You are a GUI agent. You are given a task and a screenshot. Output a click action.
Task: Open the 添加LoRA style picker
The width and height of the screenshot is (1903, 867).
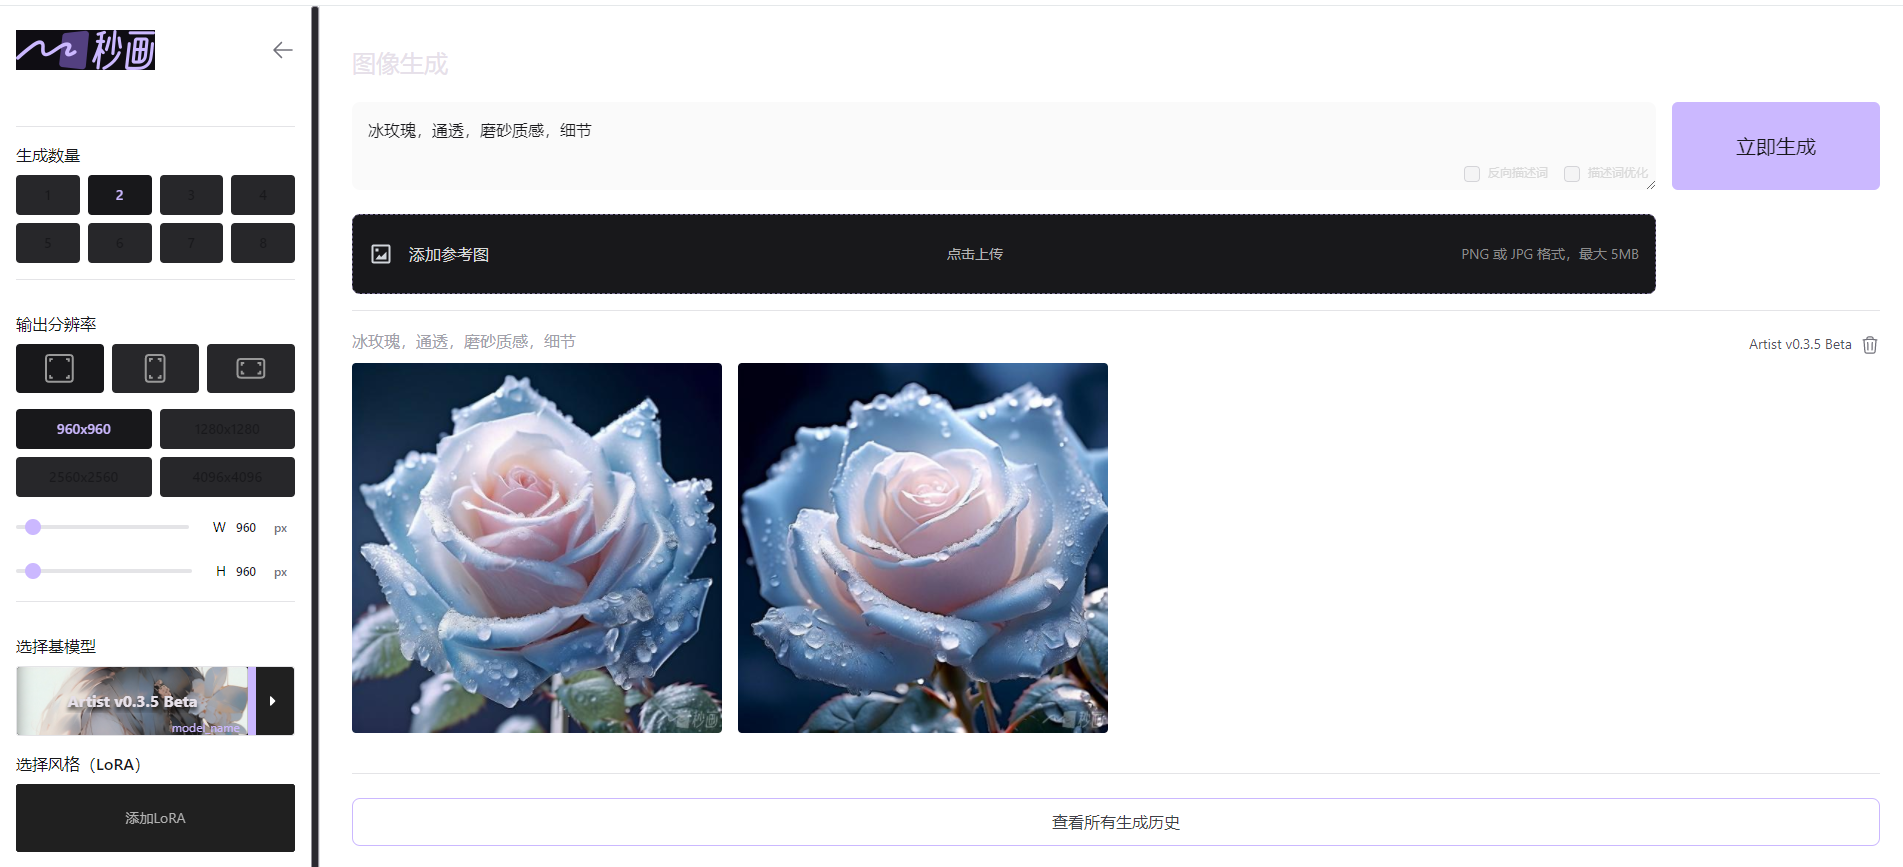(155, 818)
